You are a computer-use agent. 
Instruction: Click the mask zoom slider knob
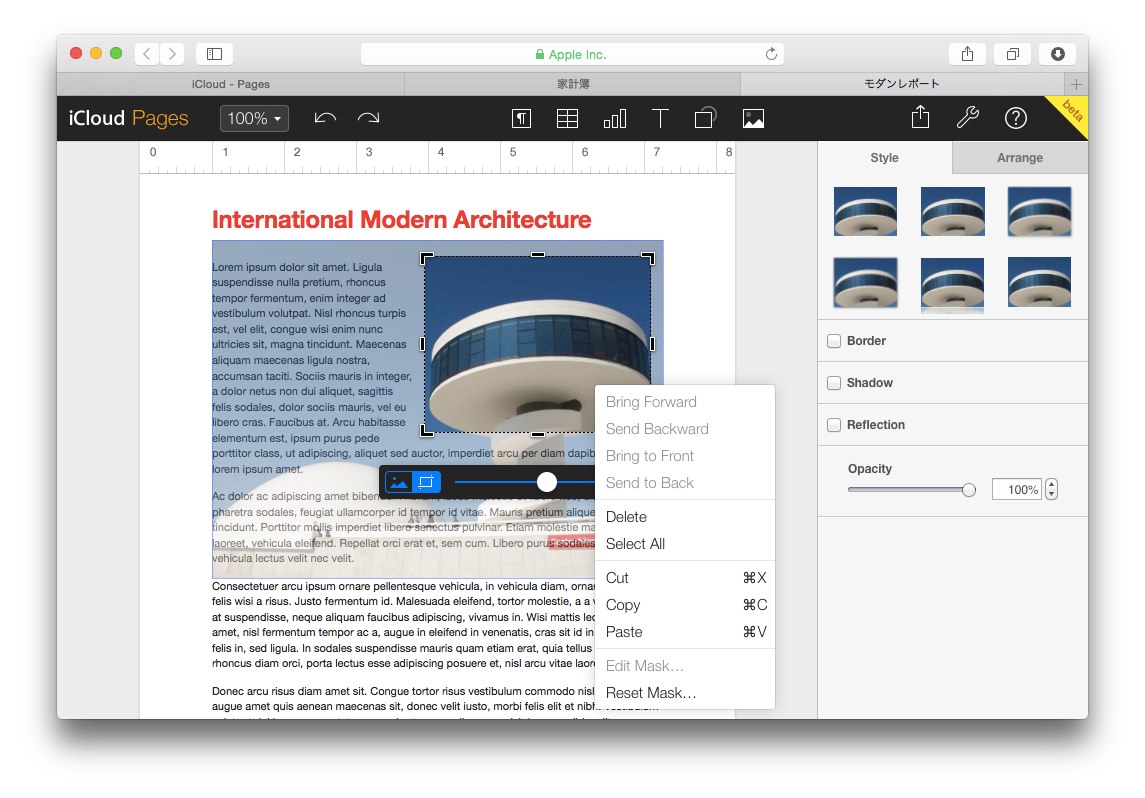pos(547,482)
